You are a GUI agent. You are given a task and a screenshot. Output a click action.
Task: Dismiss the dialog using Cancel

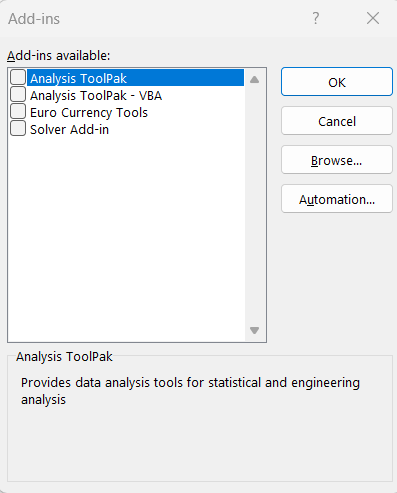click(337, 121)
